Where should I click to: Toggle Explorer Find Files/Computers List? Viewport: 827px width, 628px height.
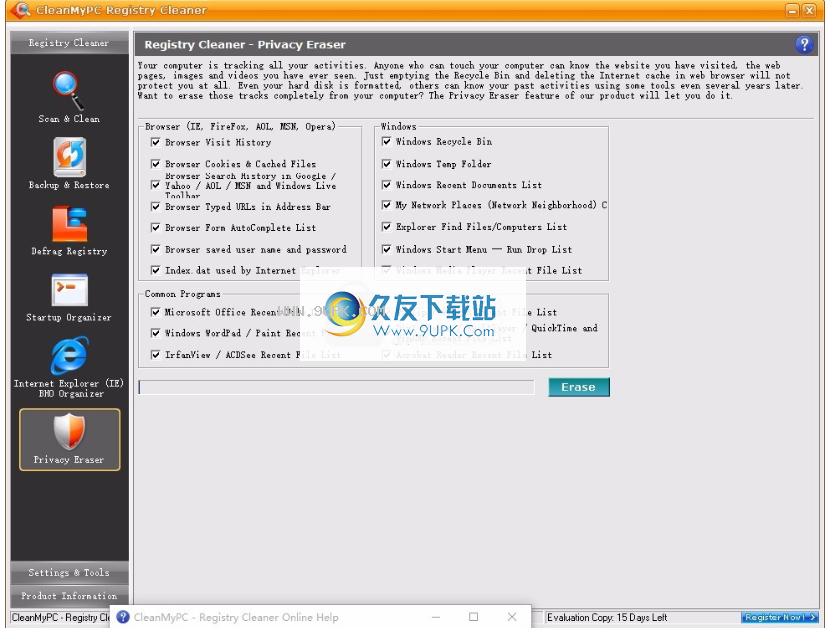[x=387, y=227]
